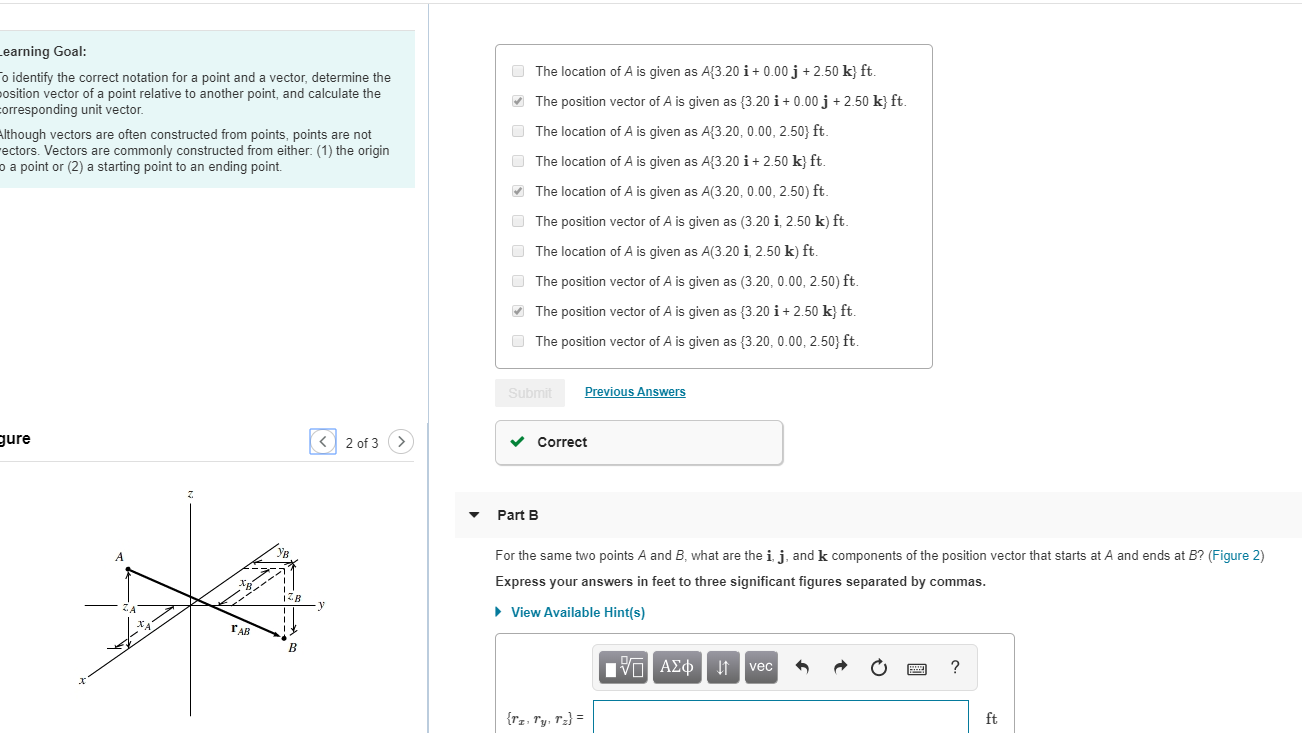Check the option 'The location of A is given as A{3.20 i + 0.00 j + 2.50 k} ft'
The height and width of the screenshot is (733, 1302).
pyautogui.click(x=517, y=71)
